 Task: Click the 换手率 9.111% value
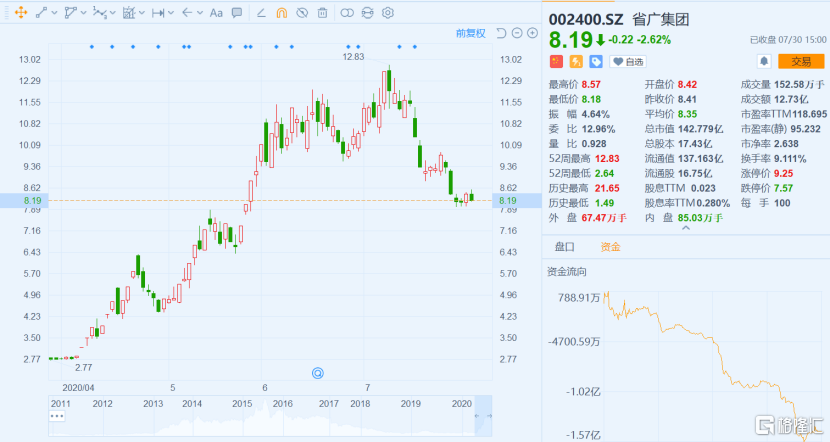tap(790, 158)
